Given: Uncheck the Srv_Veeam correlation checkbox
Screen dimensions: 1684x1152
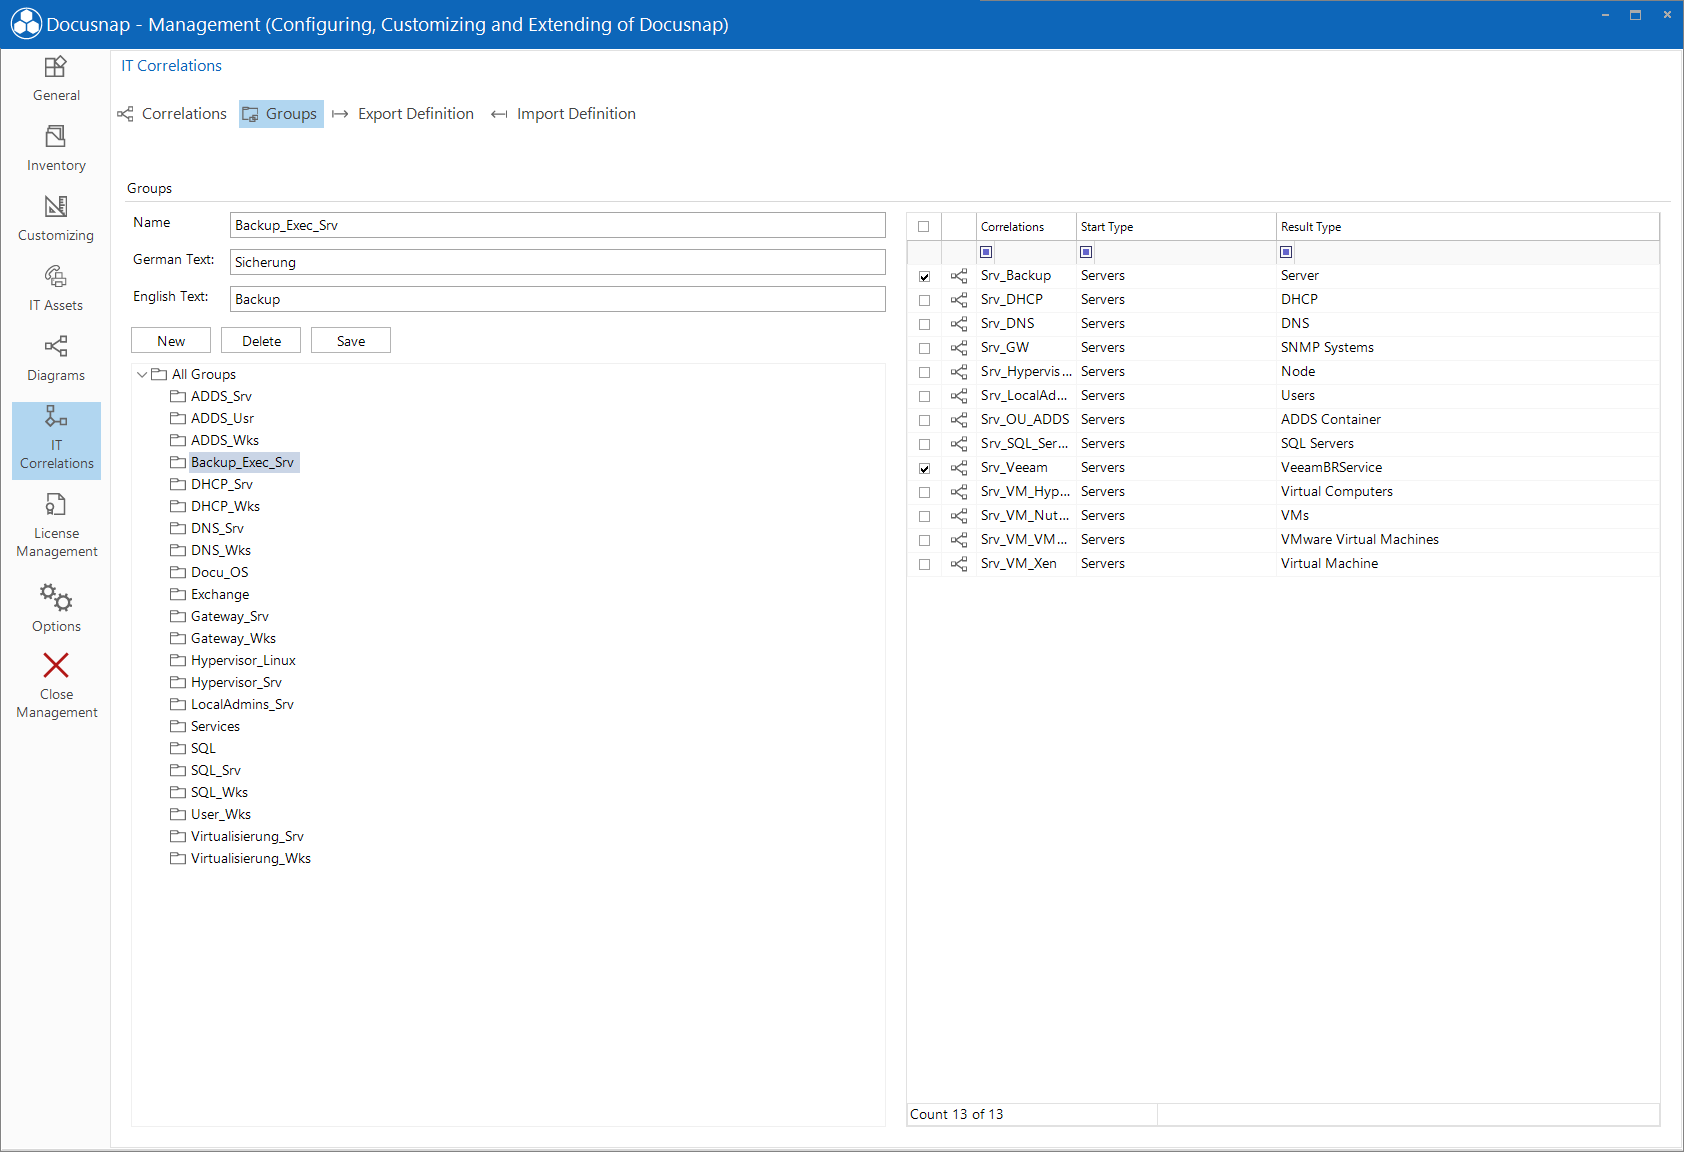Looking at the screenshot, I should pyautogui.click(x=924, y=469).
